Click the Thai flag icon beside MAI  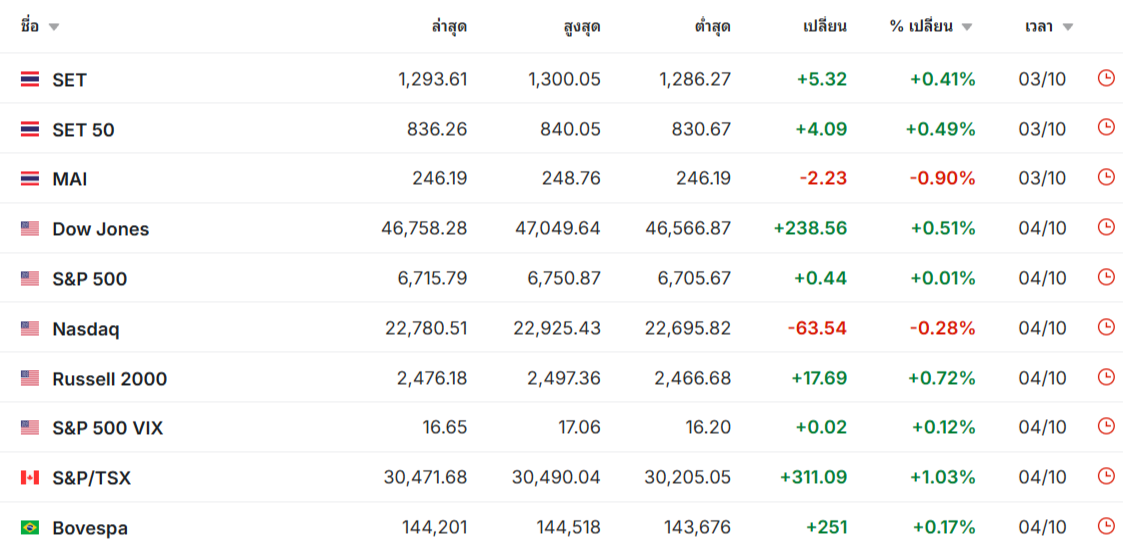coord(30,179)
